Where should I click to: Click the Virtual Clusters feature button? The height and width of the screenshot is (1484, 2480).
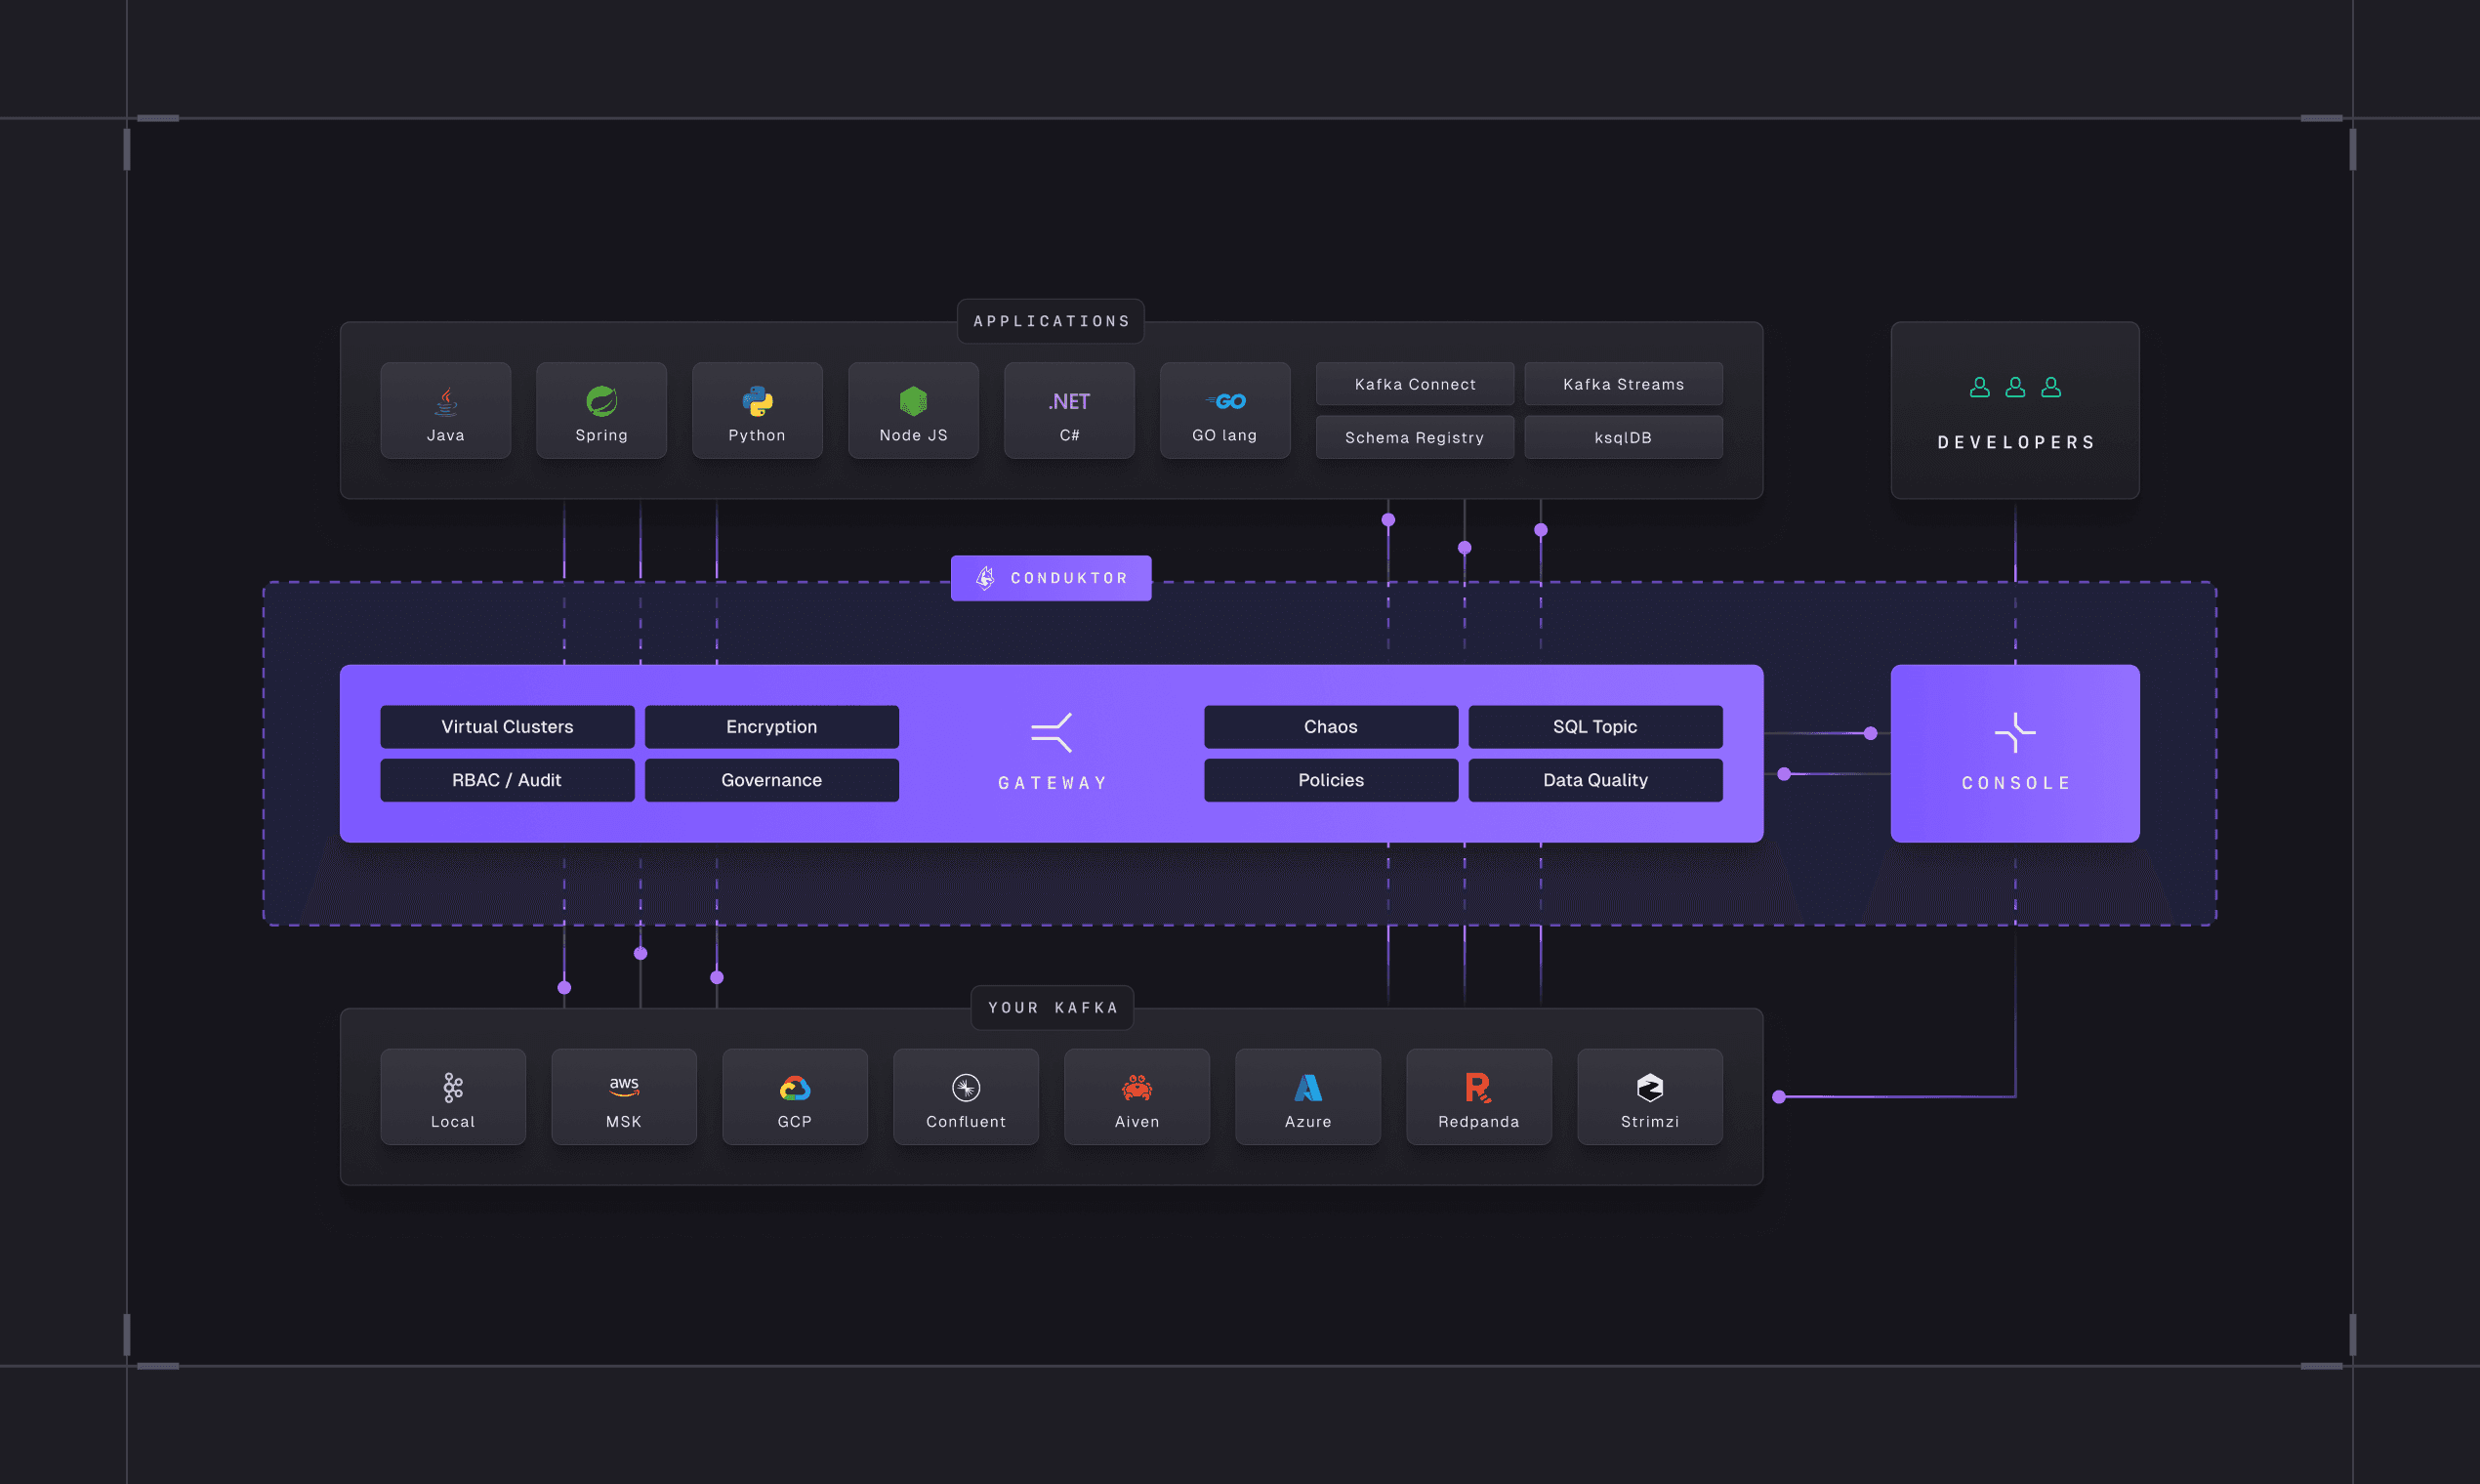[x=507, y=726]
